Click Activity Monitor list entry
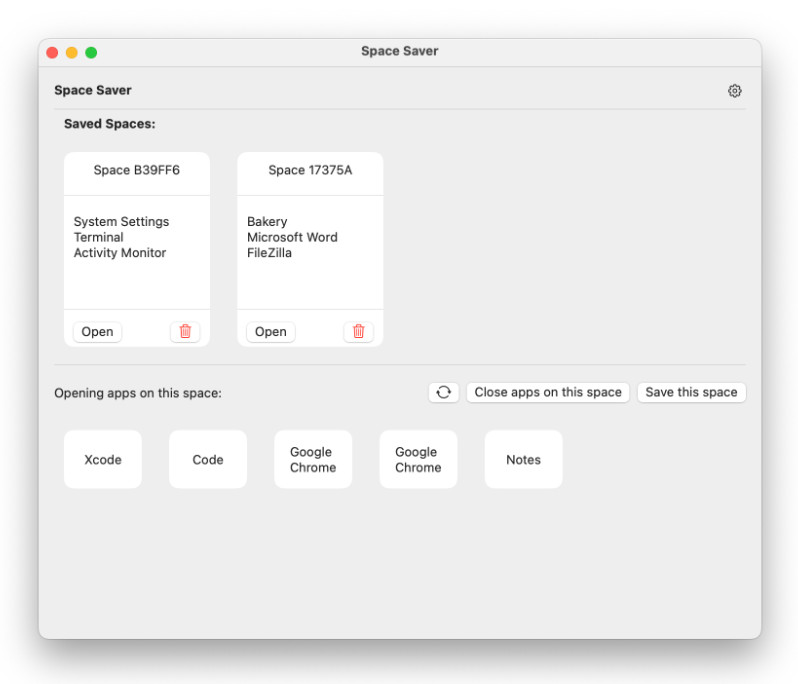The width and height of the screenshot is (798, 684). (x=120, y=253)
